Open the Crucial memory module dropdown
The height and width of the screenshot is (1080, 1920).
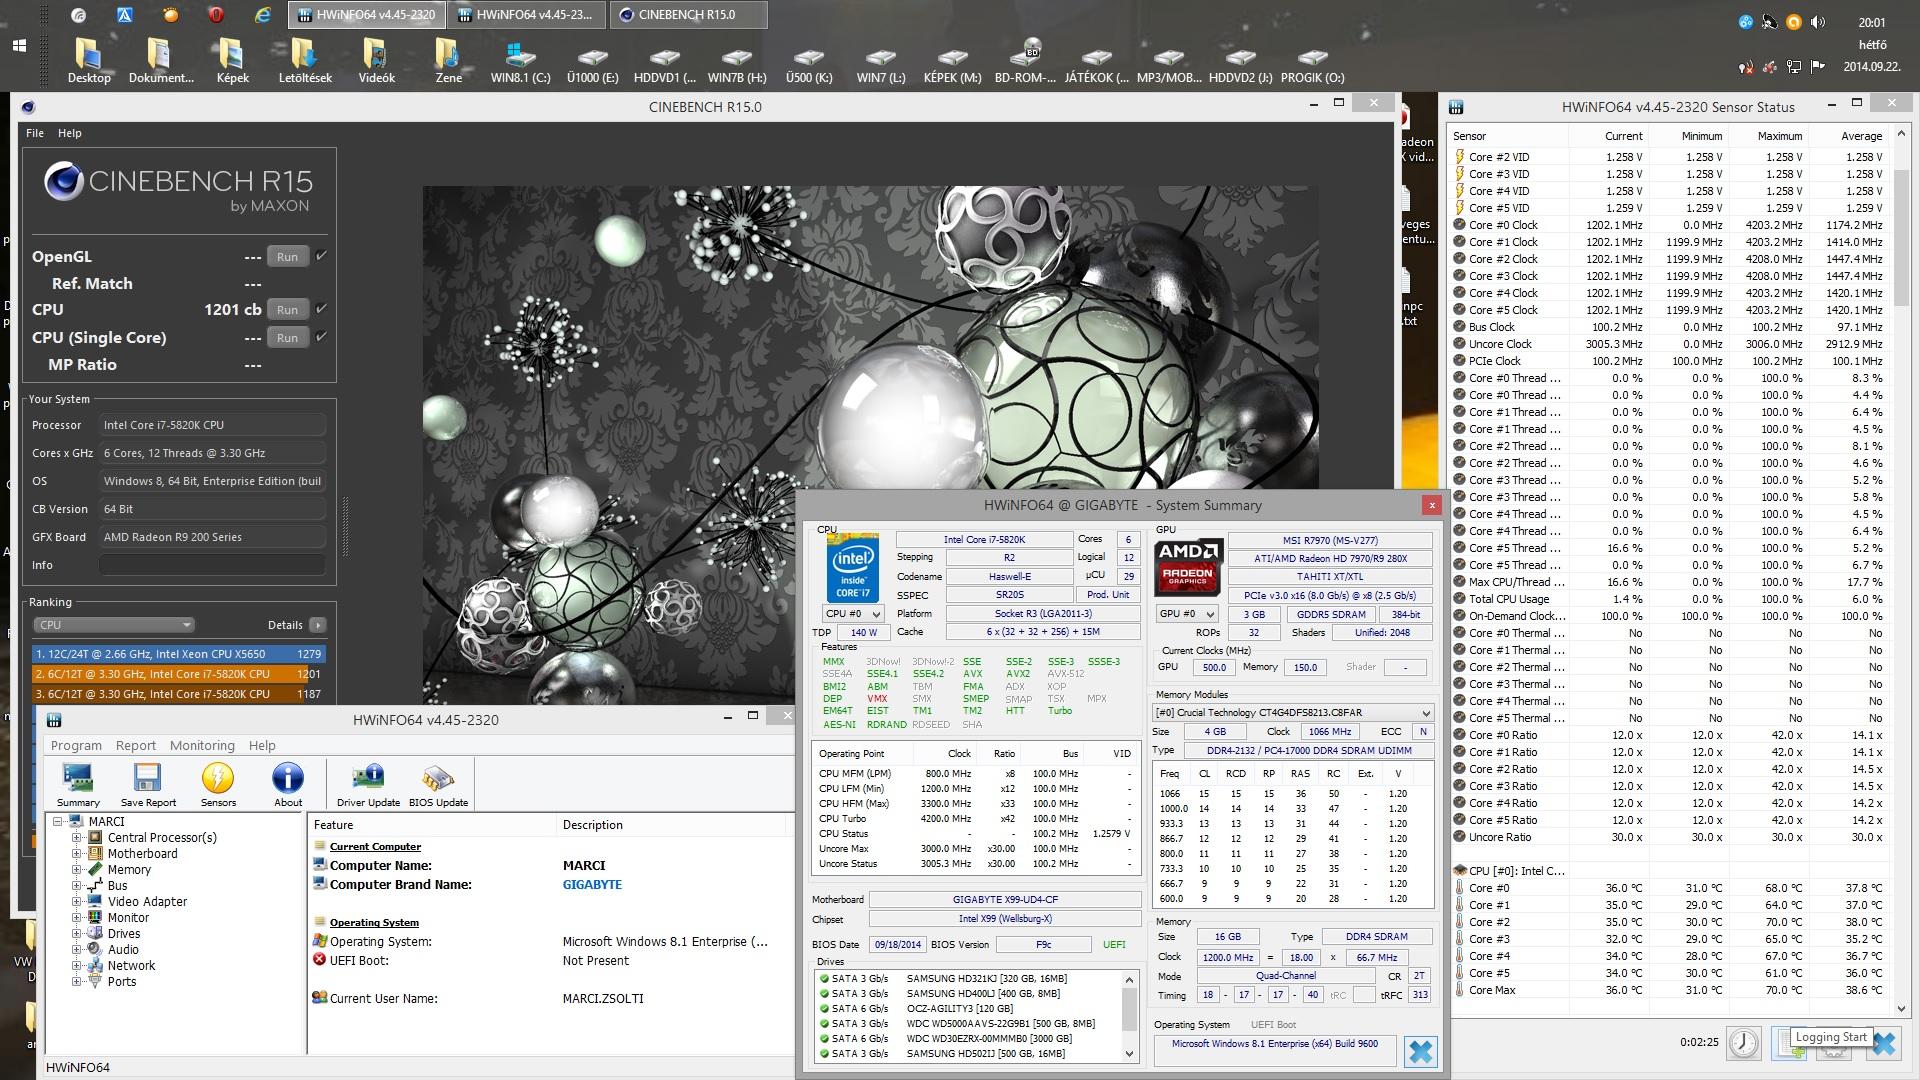click(x=1293, y=713)
